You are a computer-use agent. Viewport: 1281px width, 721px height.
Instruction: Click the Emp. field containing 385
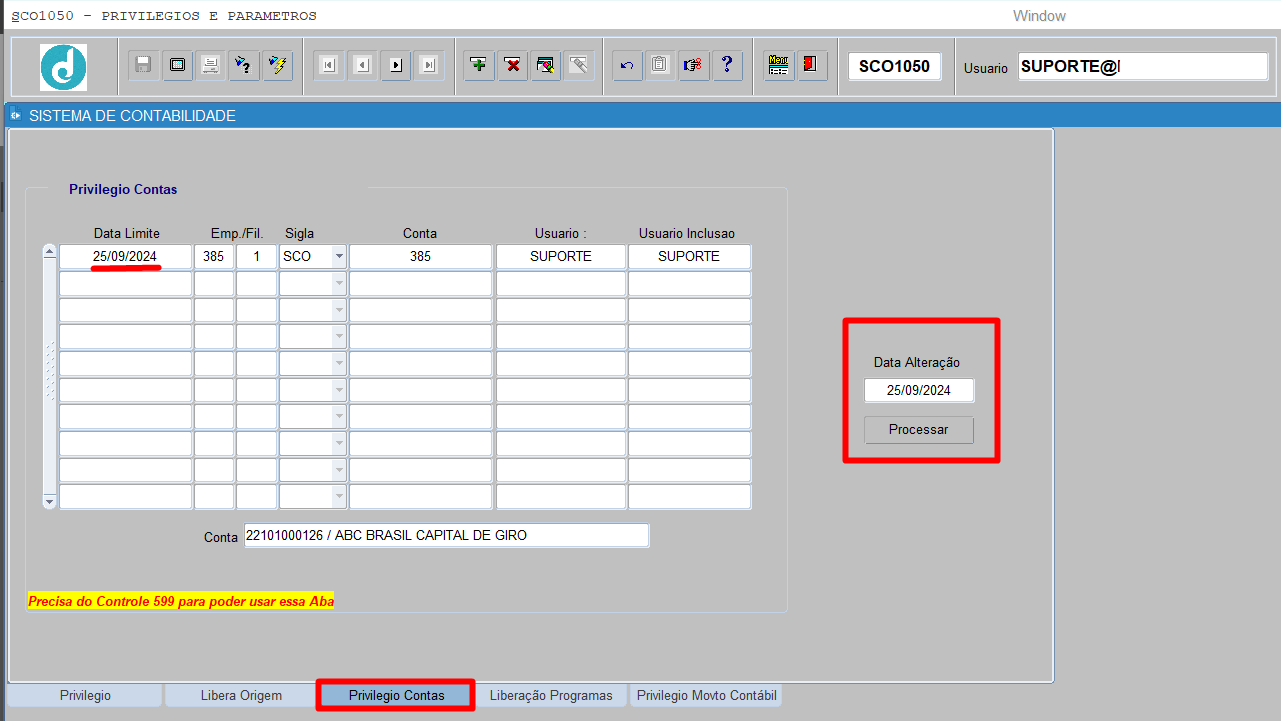point(214,257)
